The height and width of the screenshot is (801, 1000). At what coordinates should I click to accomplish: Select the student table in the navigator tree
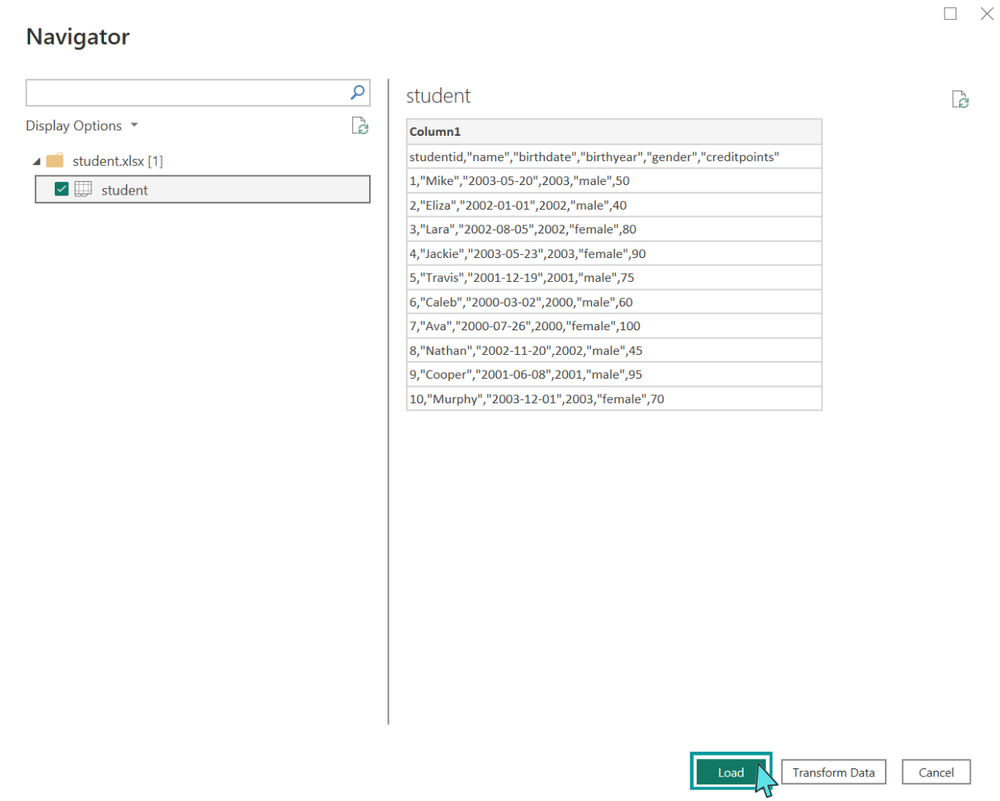click(x=120, y=189)
